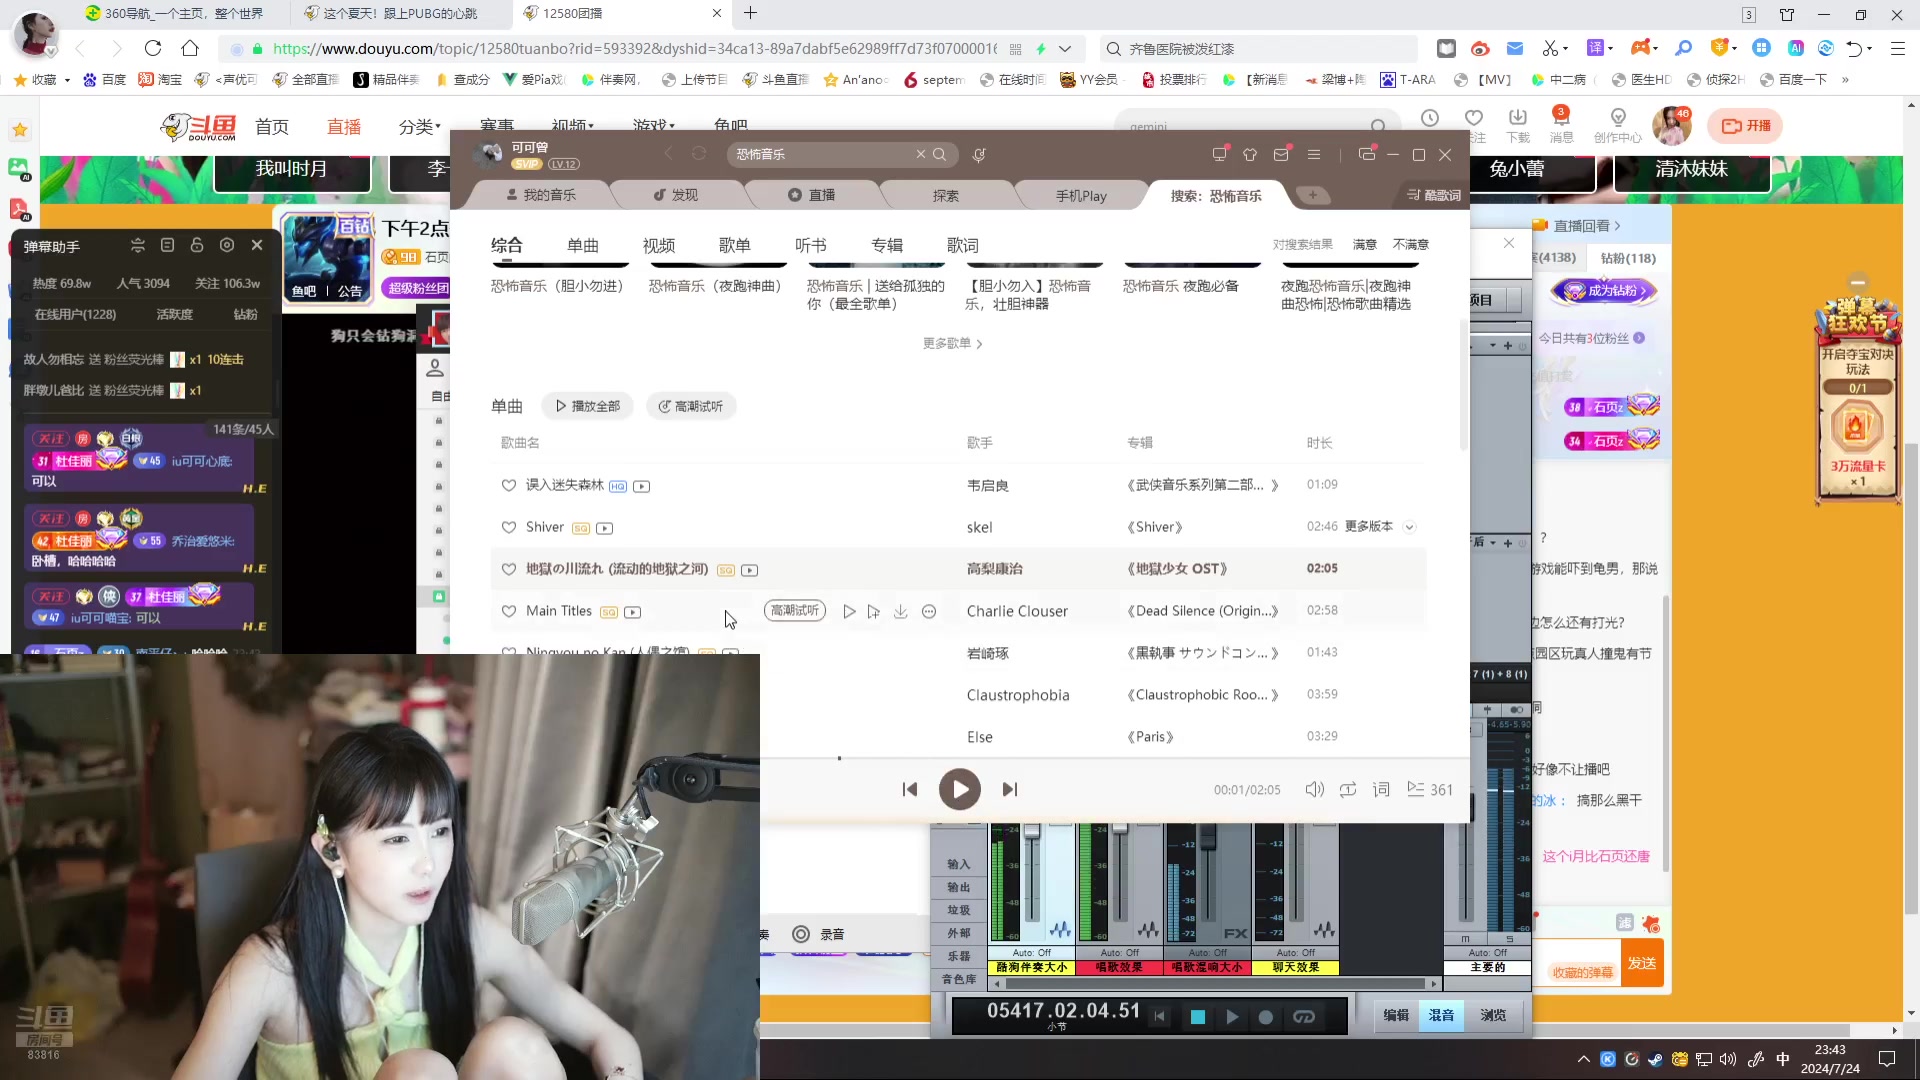This screenshot has width=1920, height=1080.
Task: Switch to 视频 results tab
Action: point(659,245)
